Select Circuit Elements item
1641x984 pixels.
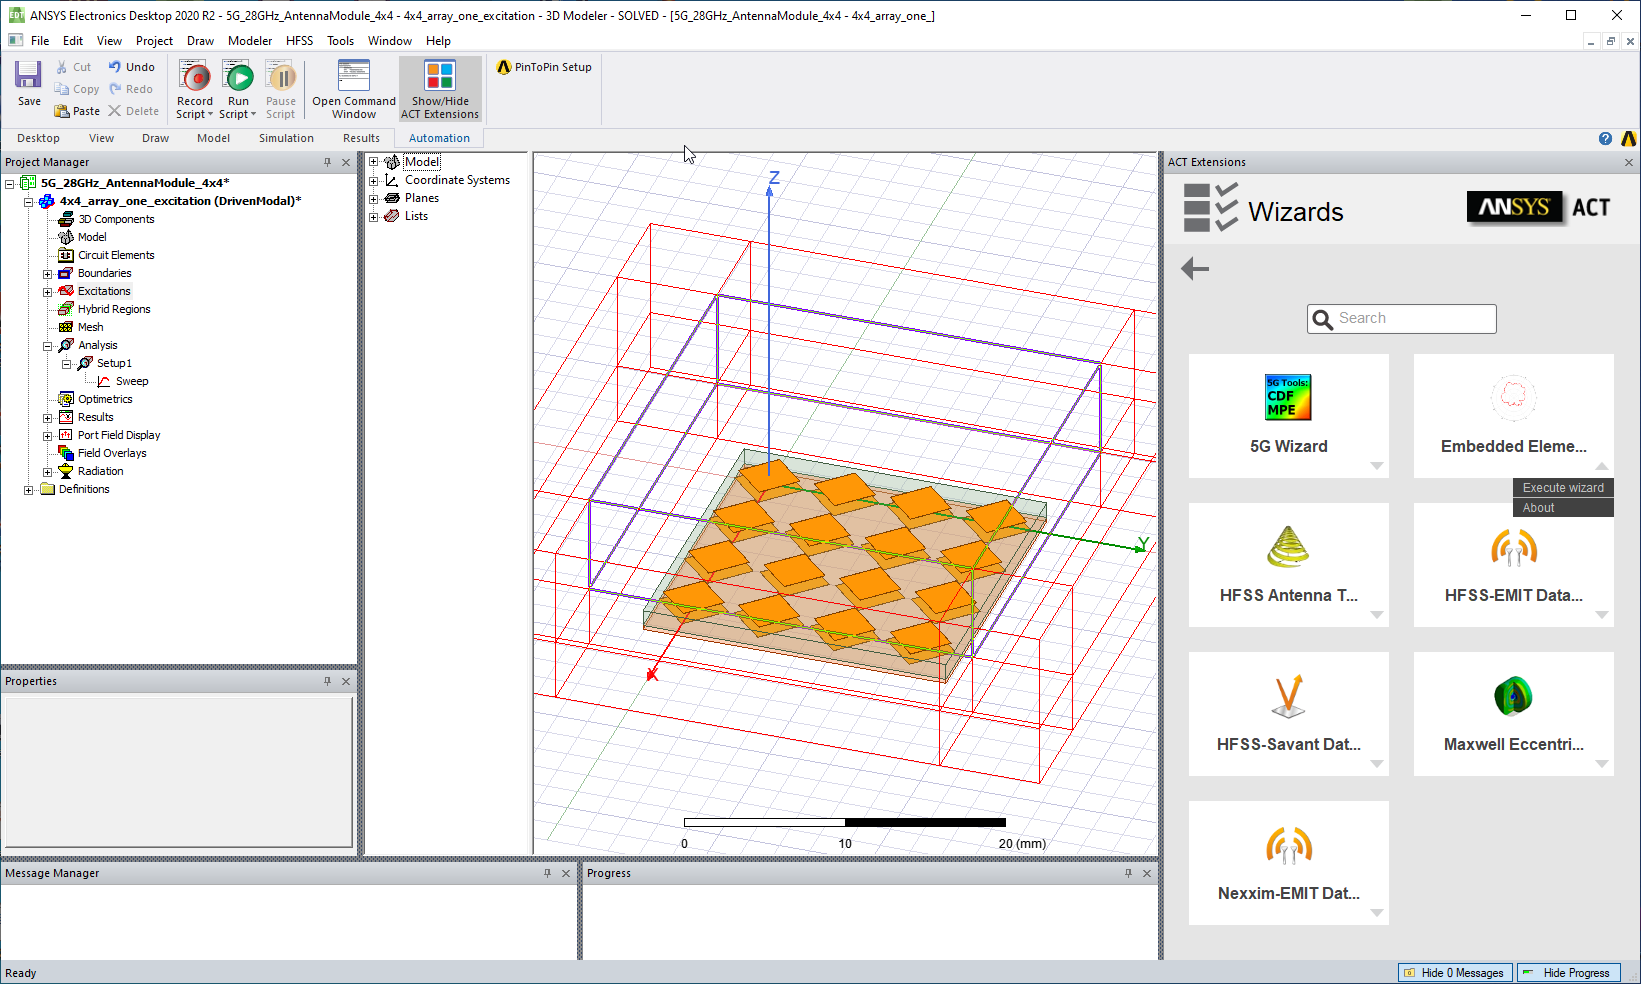116,255
